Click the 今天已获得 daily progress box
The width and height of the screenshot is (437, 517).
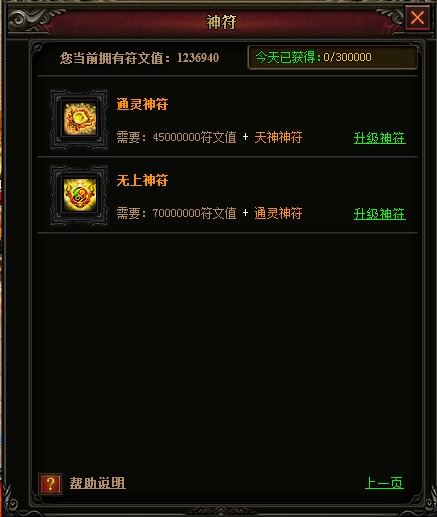[333, 57]
